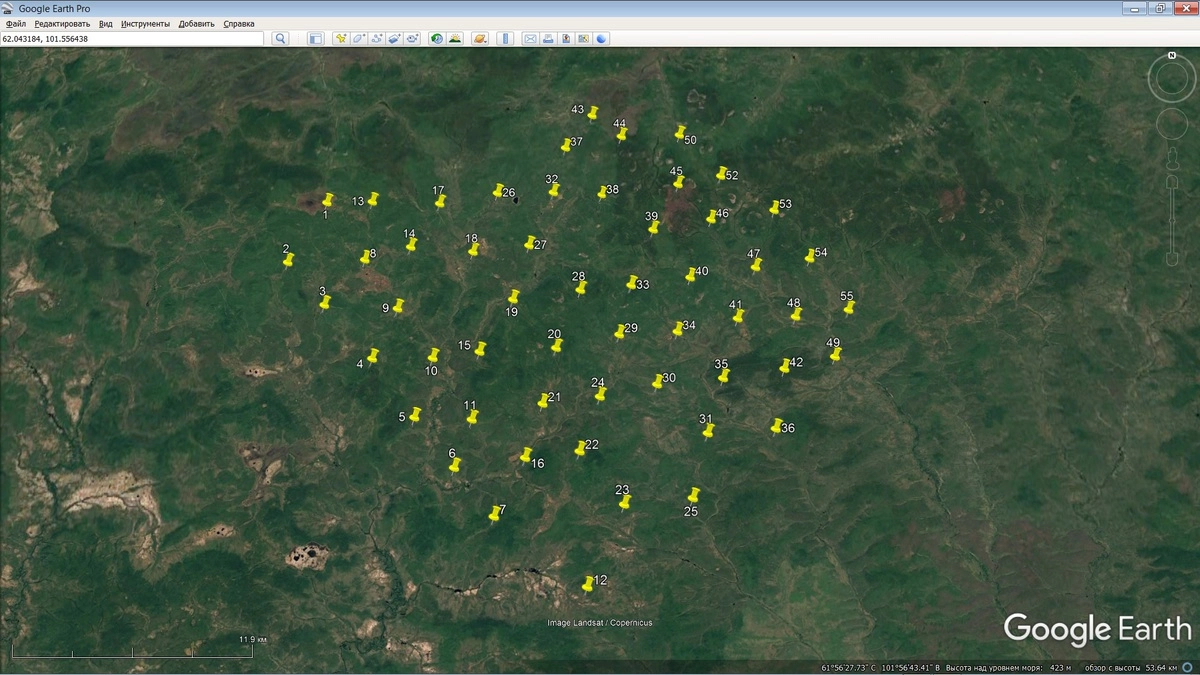Open the ruler measurement tool
This screenshot has width=1200, height=675.
pos(505,38)
